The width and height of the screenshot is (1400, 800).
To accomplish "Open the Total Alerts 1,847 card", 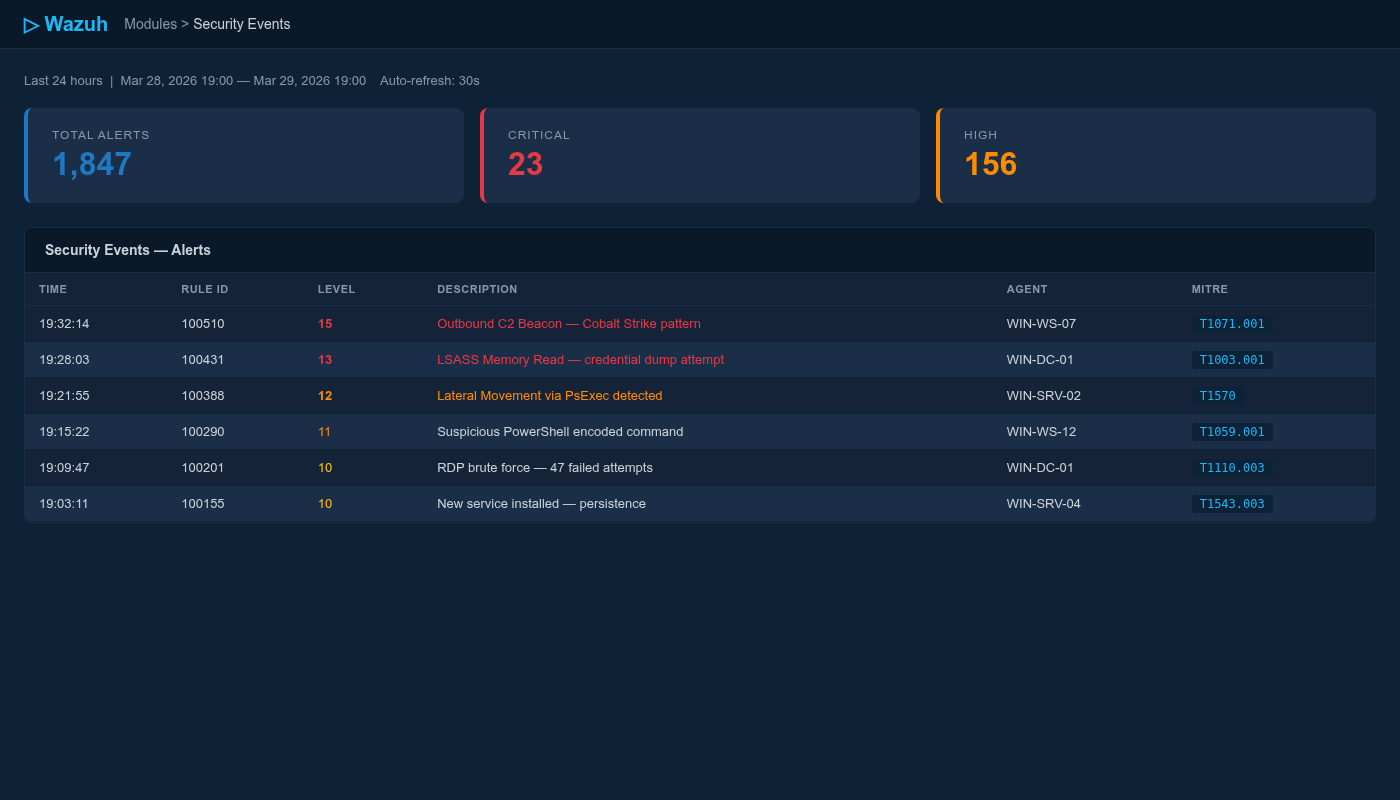I will coord(244,156).
